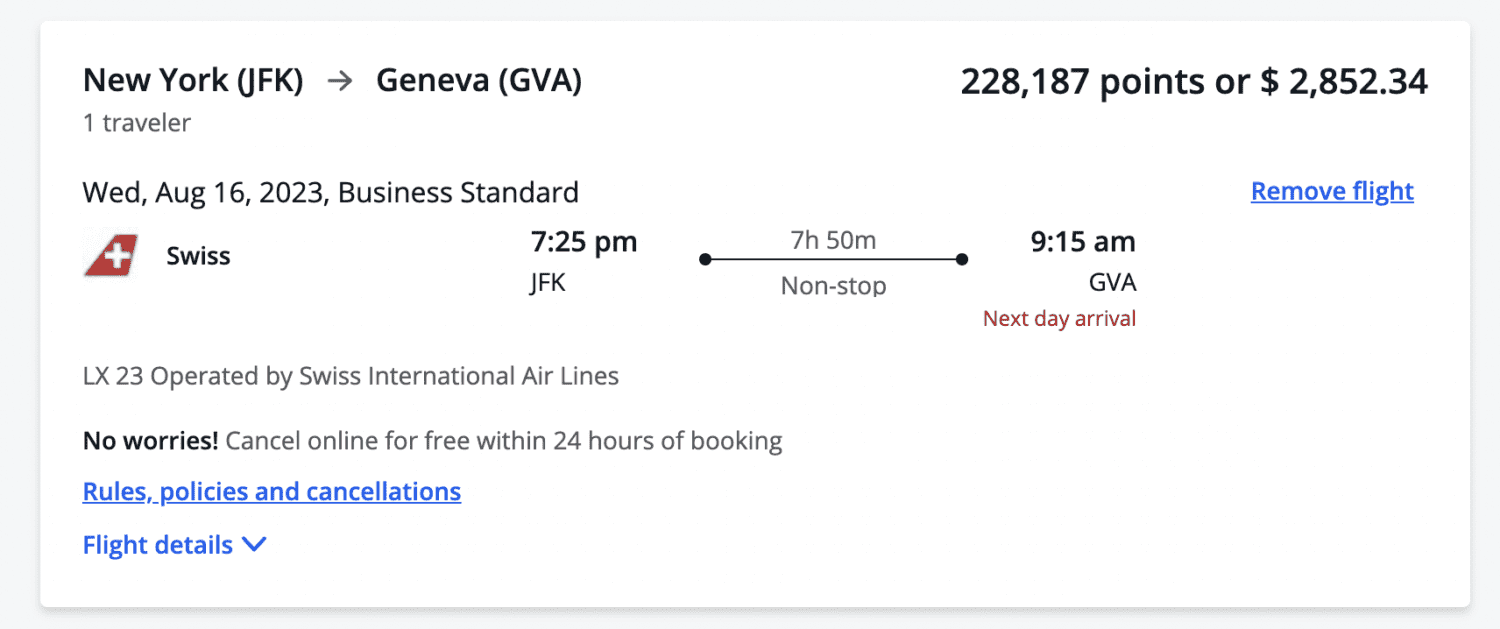Open Flight details via its dropdown arrow

point(255,545)
